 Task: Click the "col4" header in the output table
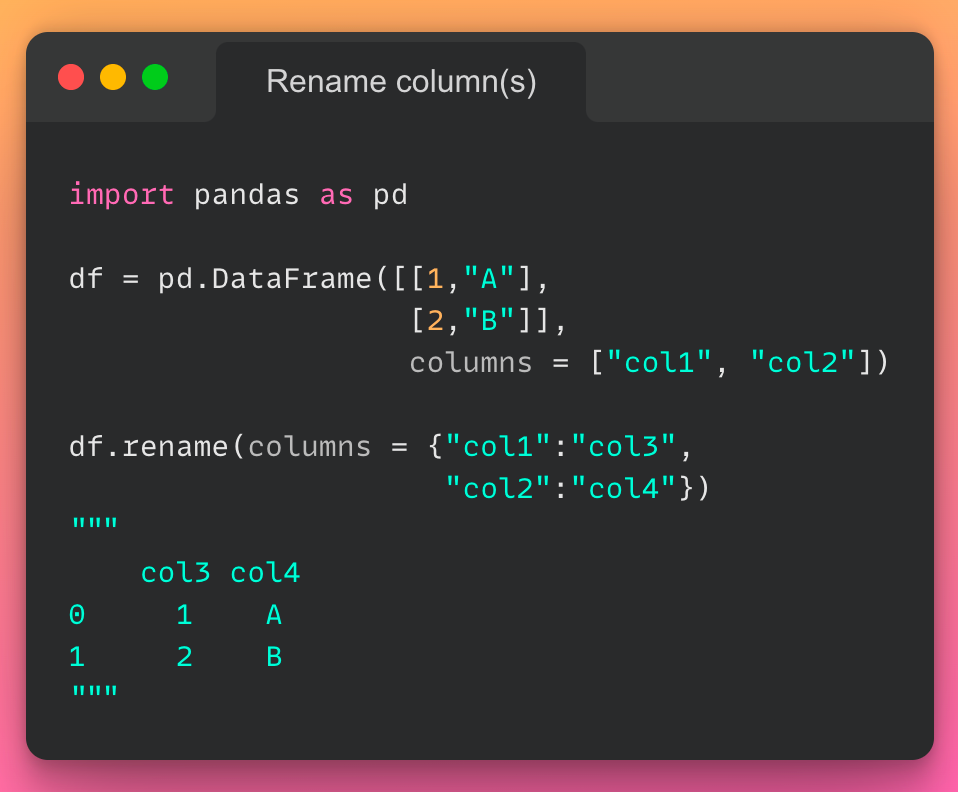[265, 573]
